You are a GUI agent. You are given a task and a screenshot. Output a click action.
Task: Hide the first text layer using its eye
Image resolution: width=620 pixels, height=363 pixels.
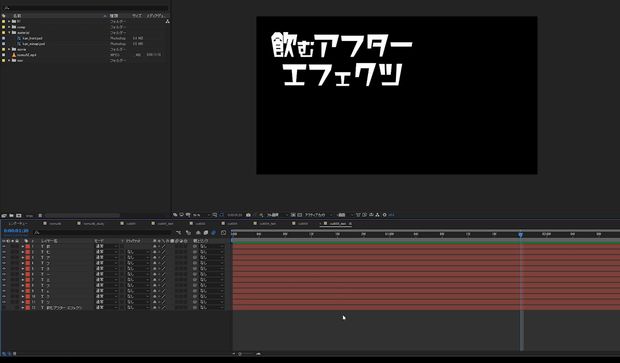[x=4, y=246]
